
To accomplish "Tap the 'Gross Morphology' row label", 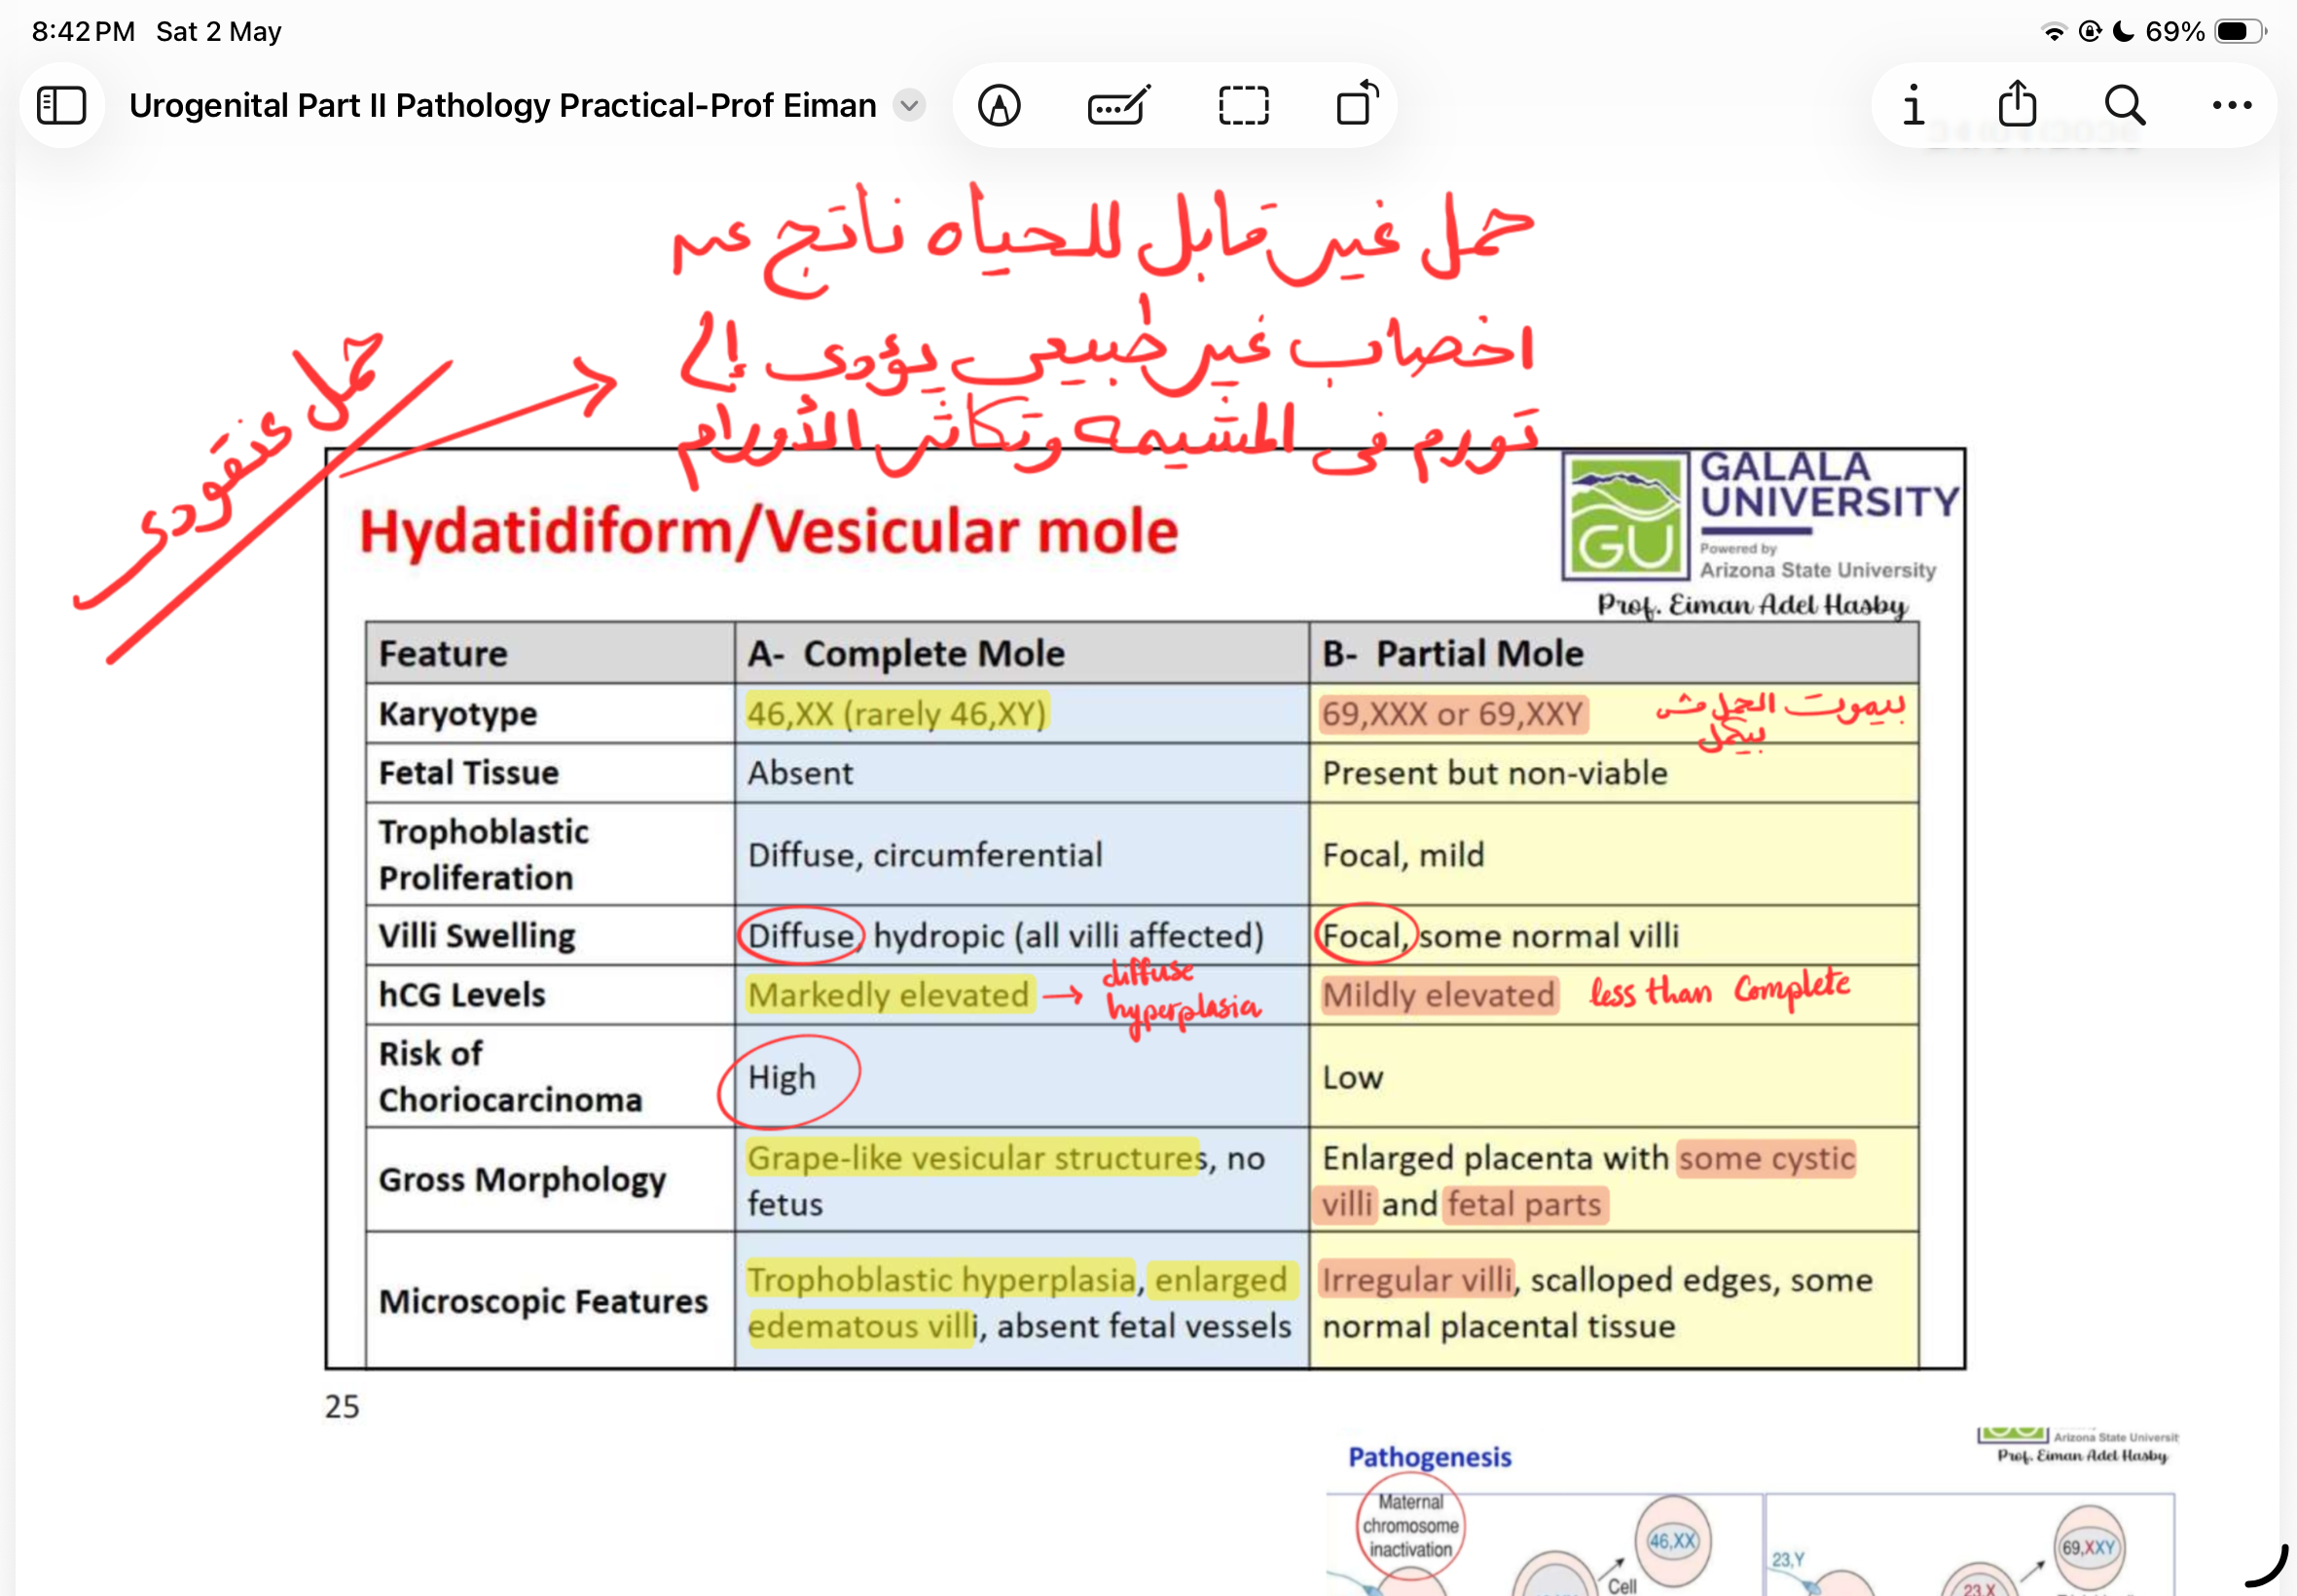I will click(x=522, y=1179).
